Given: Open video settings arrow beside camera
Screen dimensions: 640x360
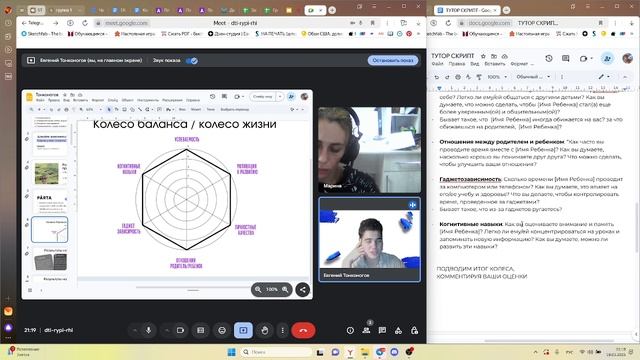Looking at the screenshot, I should click(x=167, y=330).
